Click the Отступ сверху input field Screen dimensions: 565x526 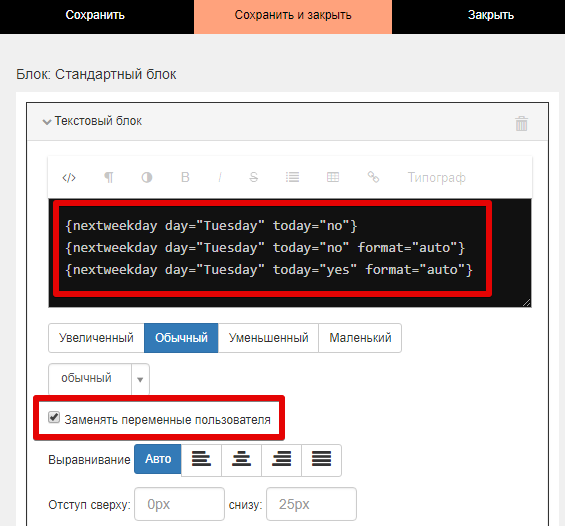[179, 504]
